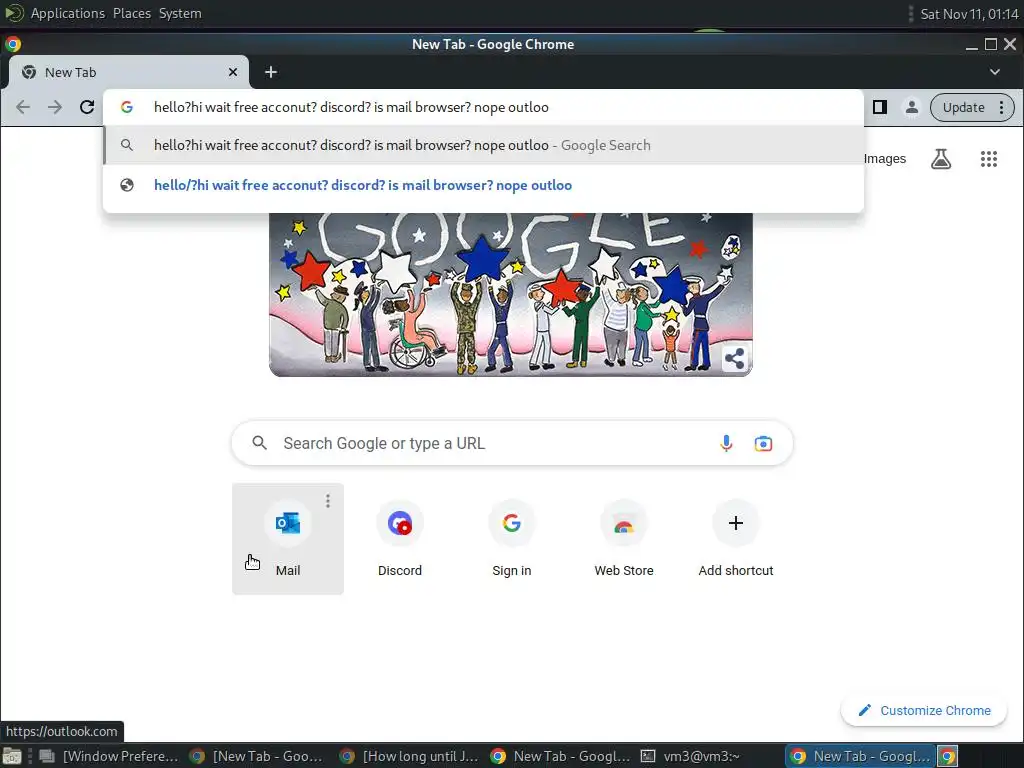Switch to vm3@vm3:~ terminal taskbar item
1024x768 pixels.
pyautogui.click(x=692, y=756)
